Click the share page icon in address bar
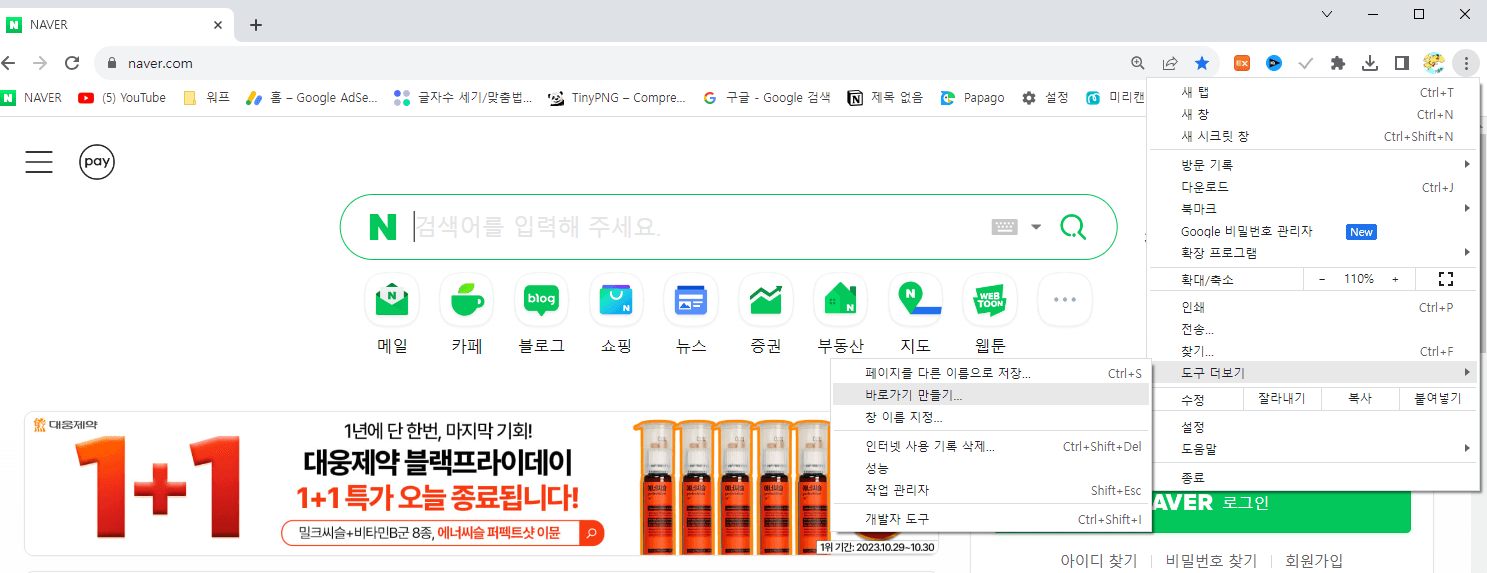Viewport: 1487px width, 573px height. 1170,63
